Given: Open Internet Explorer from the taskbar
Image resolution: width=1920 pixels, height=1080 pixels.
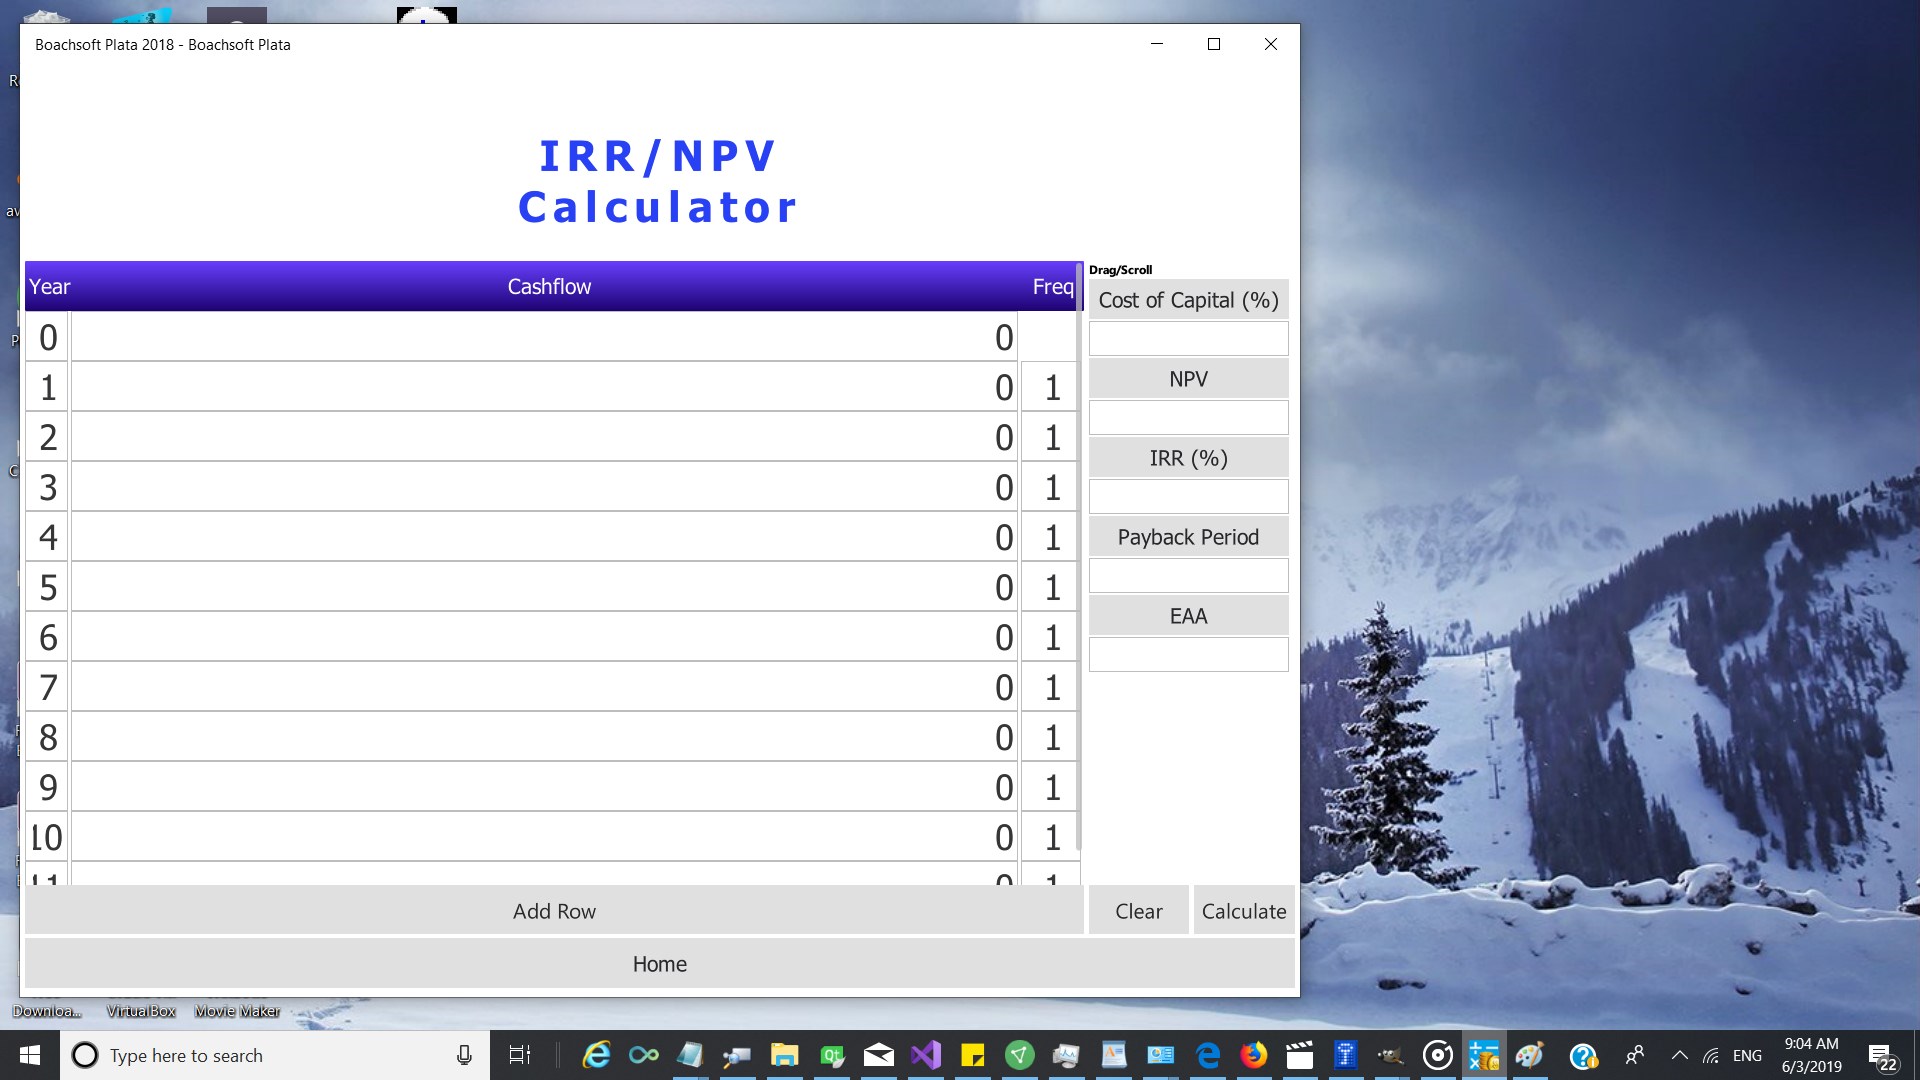Looking at the screenshot, I should pos(597,1055).
